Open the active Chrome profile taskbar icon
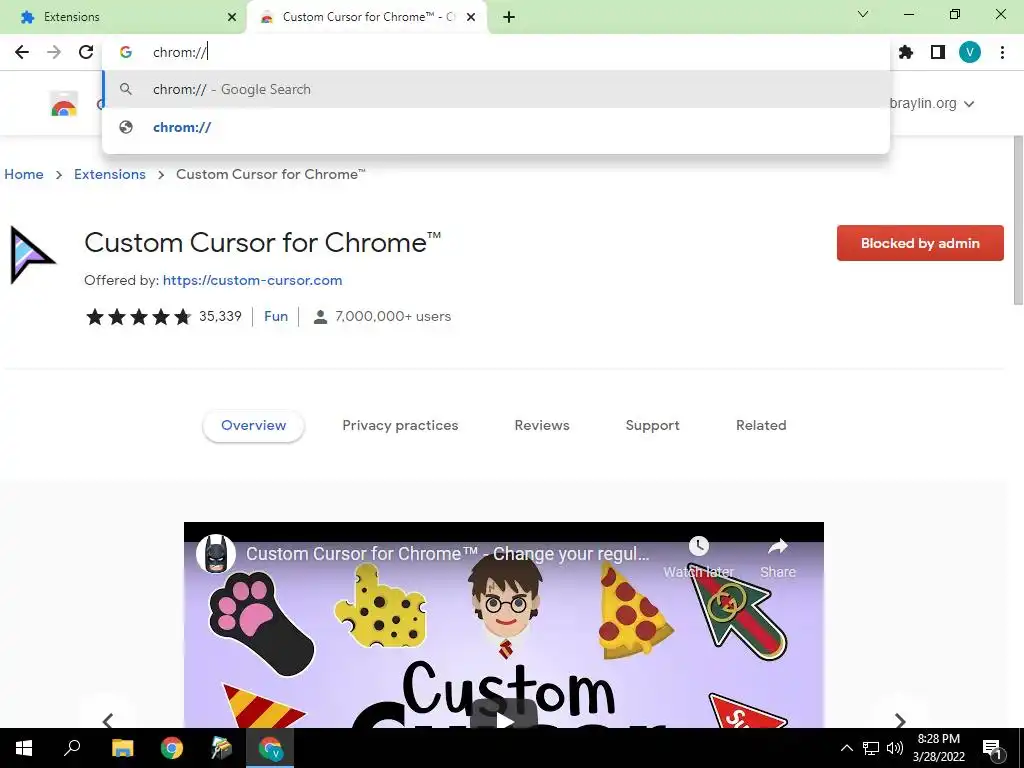Viewport: 1024px width, 768px height. coord(270,748)
